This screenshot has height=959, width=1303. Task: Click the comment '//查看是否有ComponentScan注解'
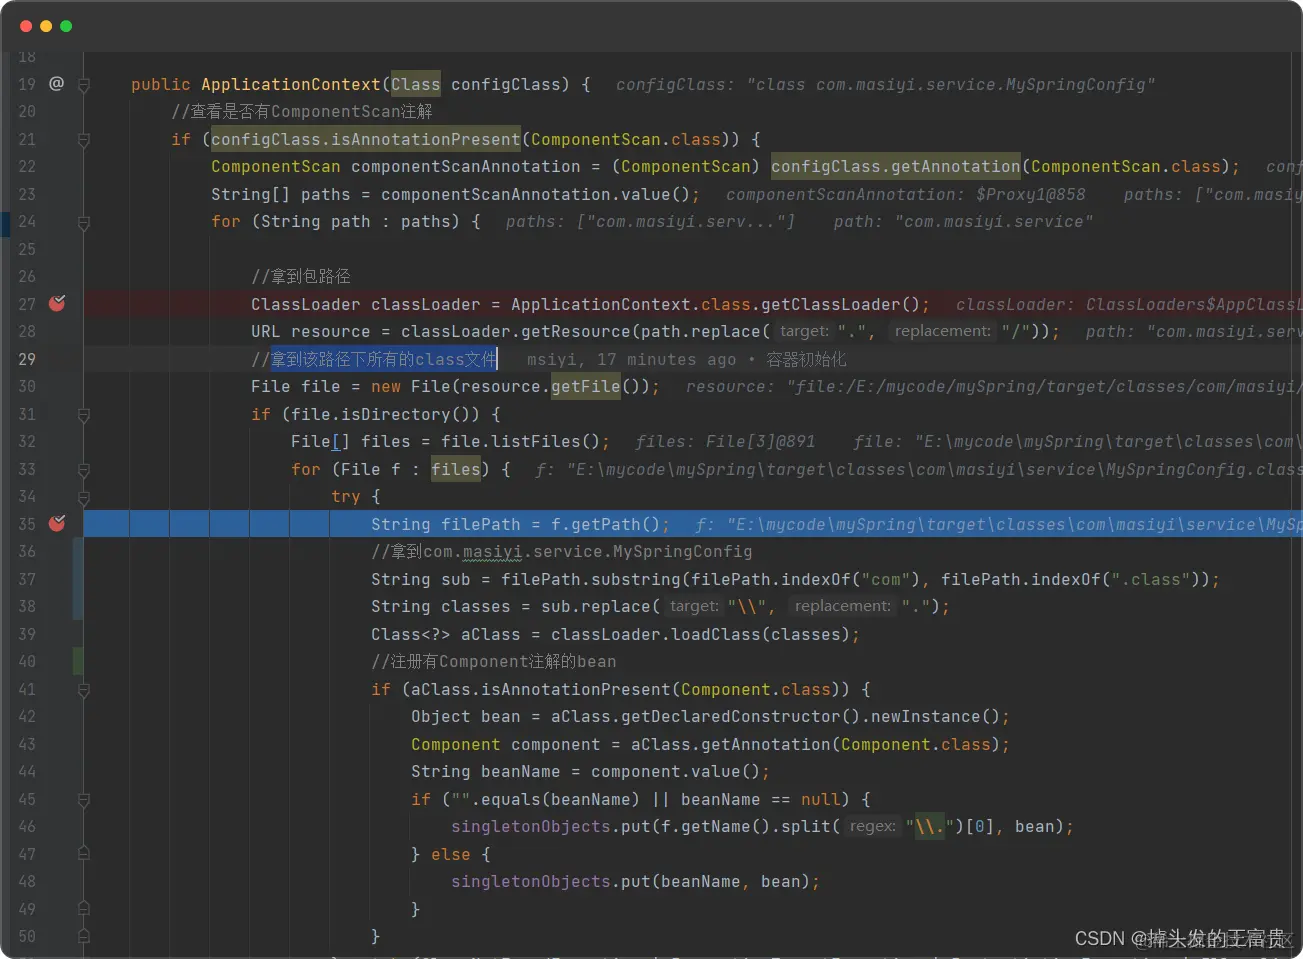pos(302,111)
